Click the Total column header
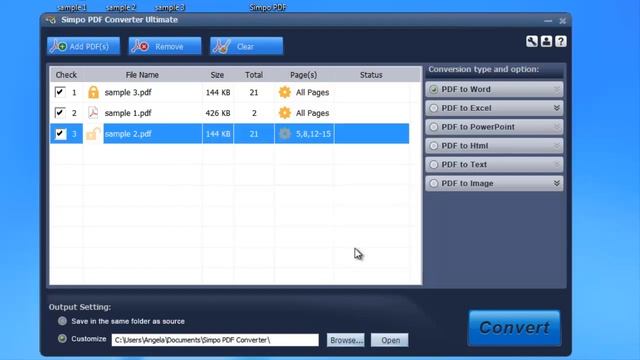The height and width of the screenshot is (360, 640). [x=254, y=75]
